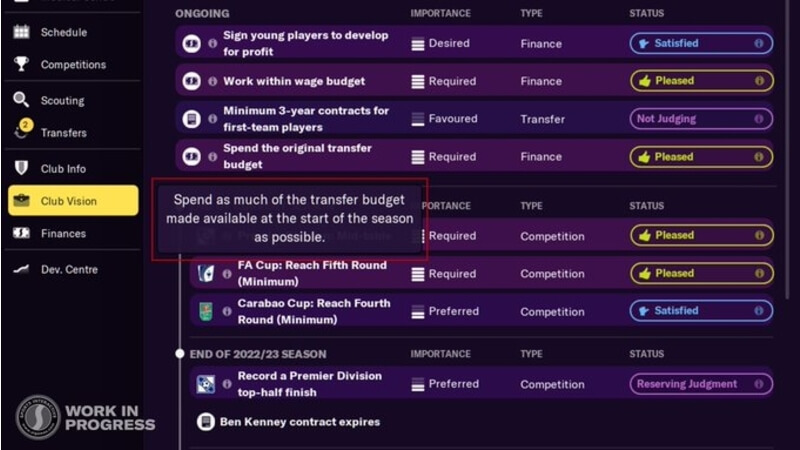Open the Transfers menu item

coord(63,133)
